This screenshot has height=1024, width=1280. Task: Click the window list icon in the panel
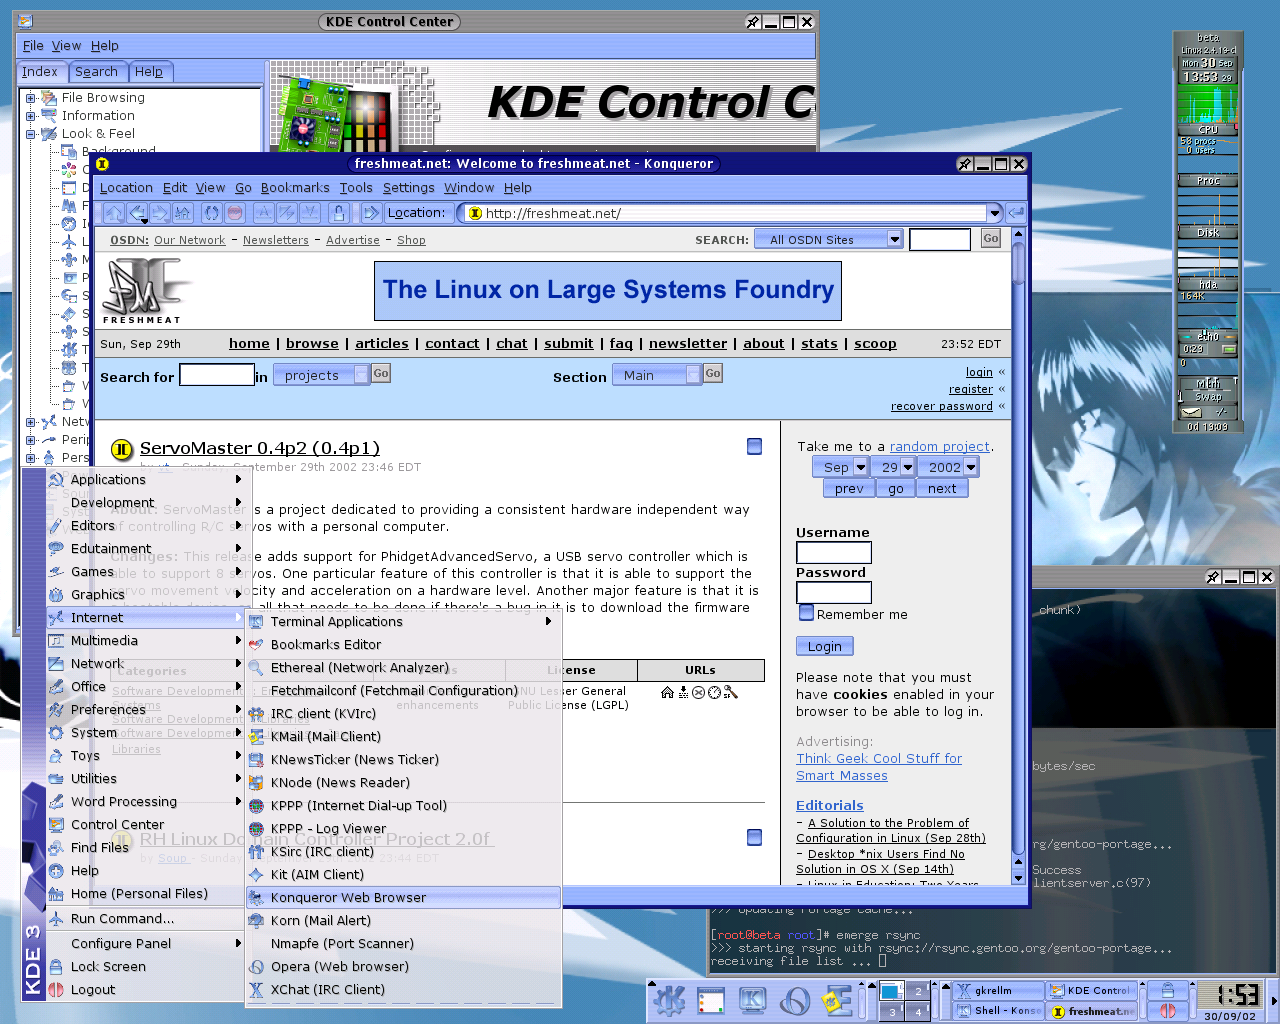711,1000
